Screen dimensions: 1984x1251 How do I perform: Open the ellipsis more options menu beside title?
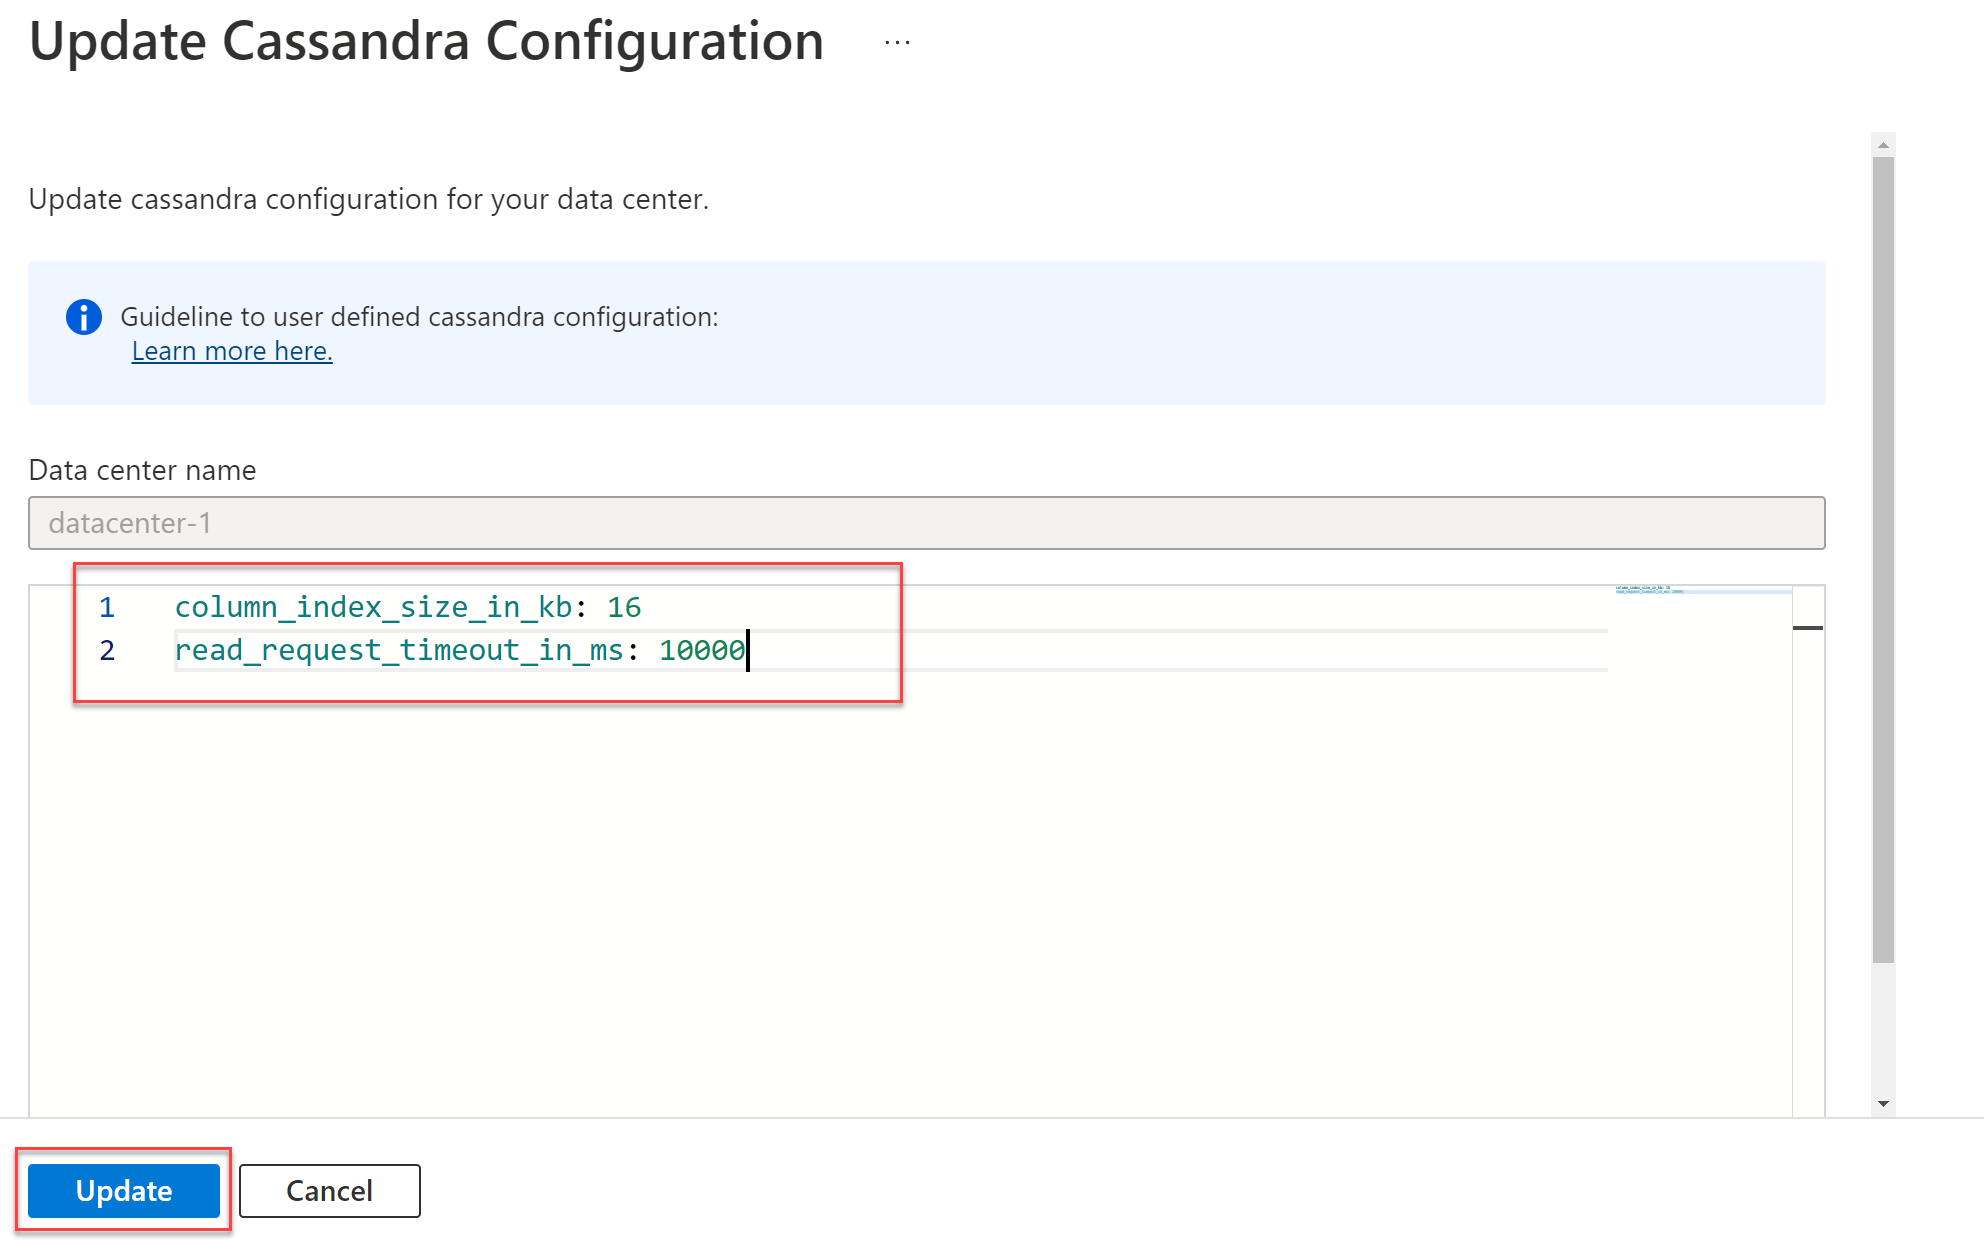coord(897,43)
